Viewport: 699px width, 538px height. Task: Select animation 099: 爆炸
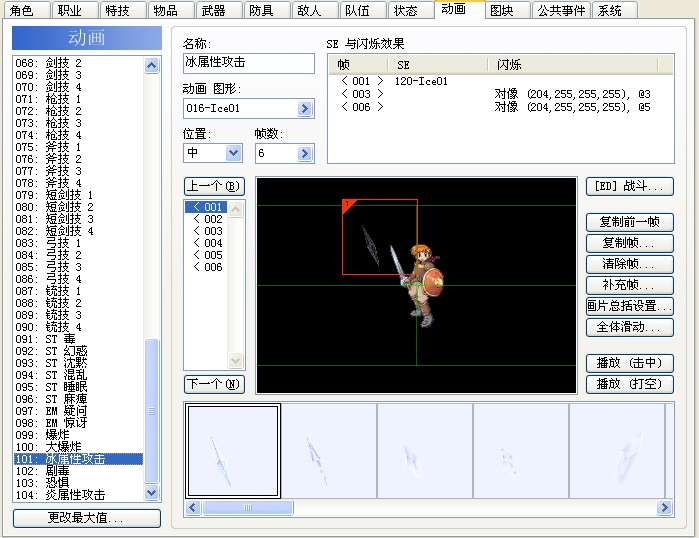click(78, 435)
